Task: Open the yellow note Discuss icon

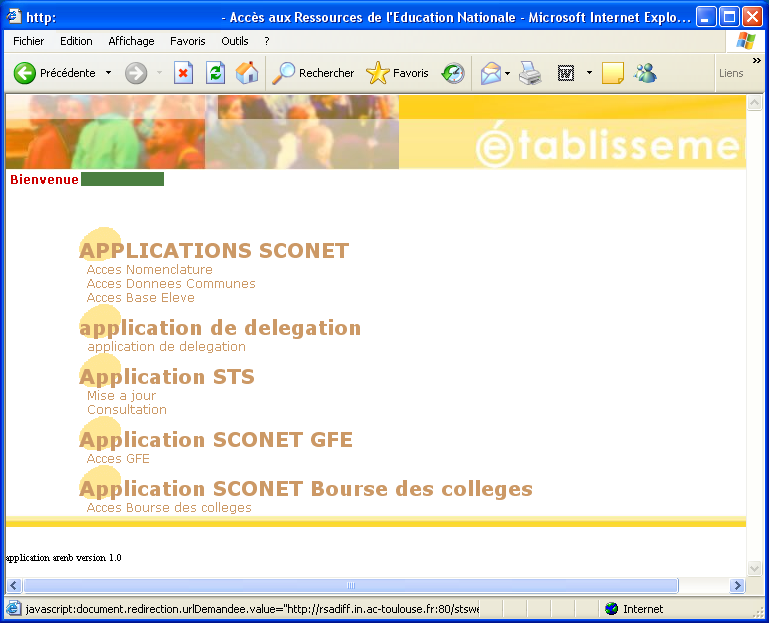Action: [613, 74]
